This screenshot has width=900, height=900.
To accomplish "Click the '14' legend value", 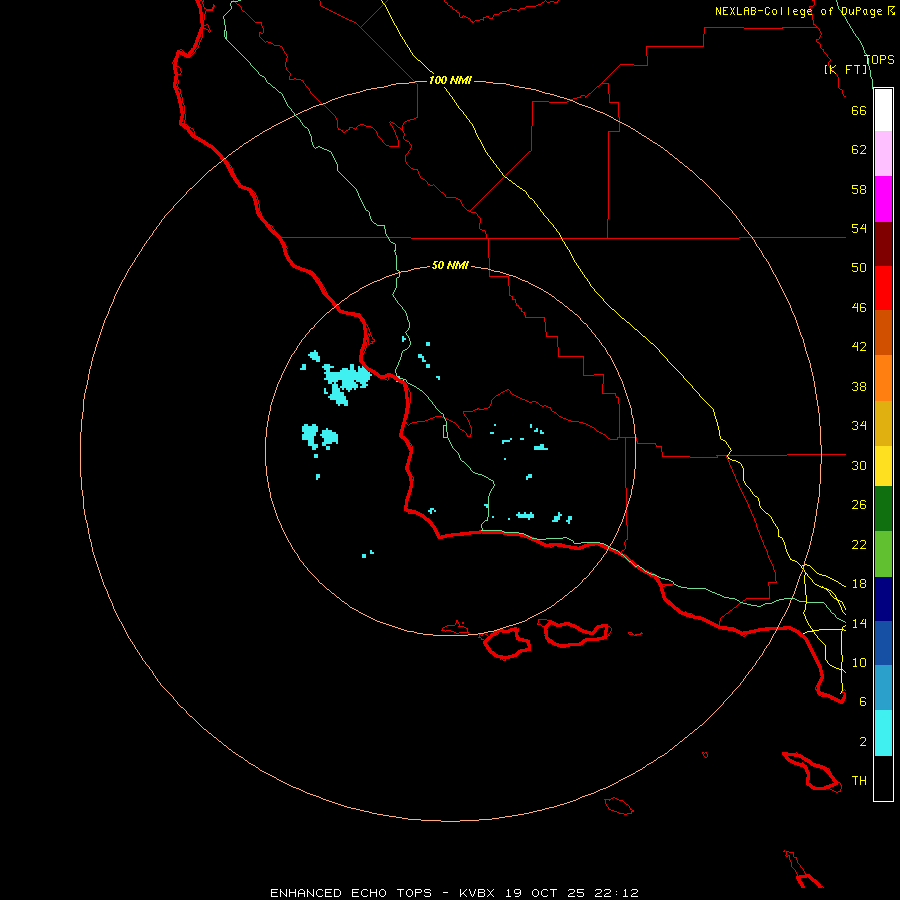I will [x=859, y=624].
